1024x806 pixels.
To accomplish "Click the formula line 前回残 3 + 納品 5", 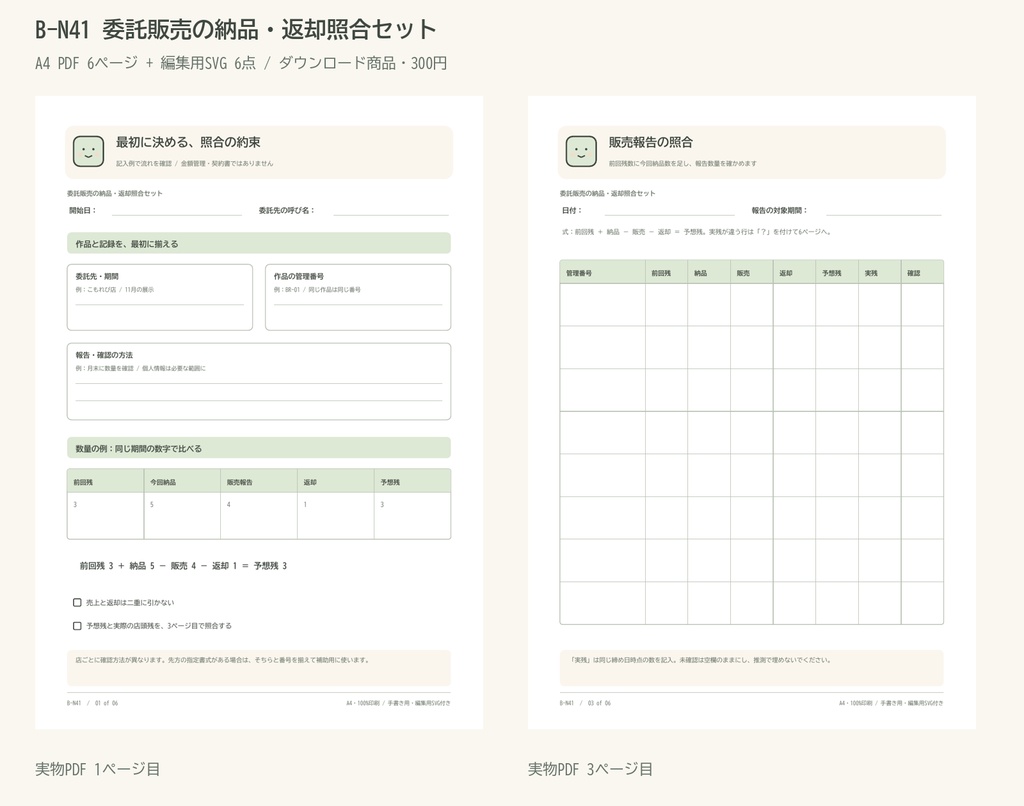I will pos(183,566).
